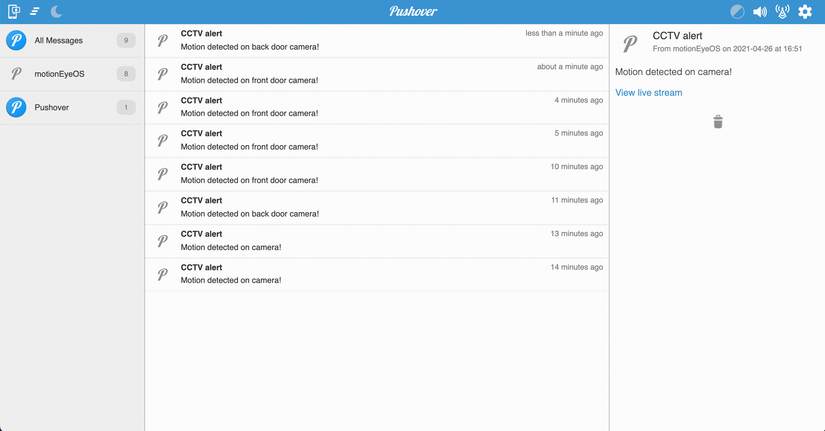
Task: Delete message using the trash icon
Action: (718, 122)
